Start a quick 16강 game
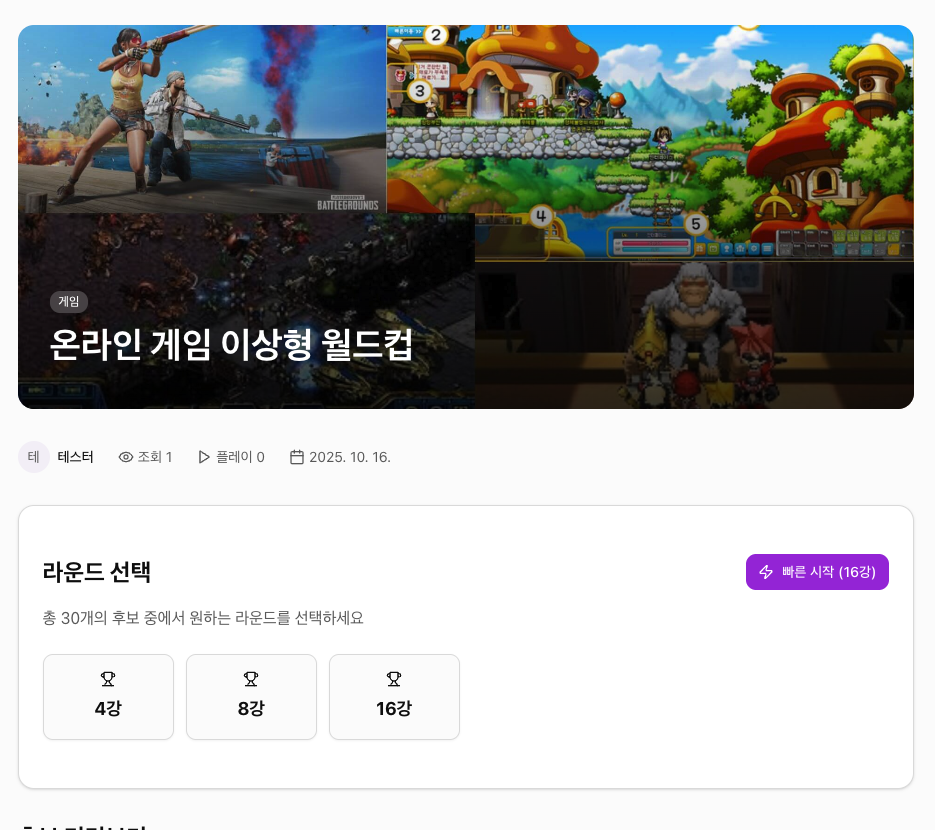935x830 pixels. pyautogui.click(x=817, y=572)
